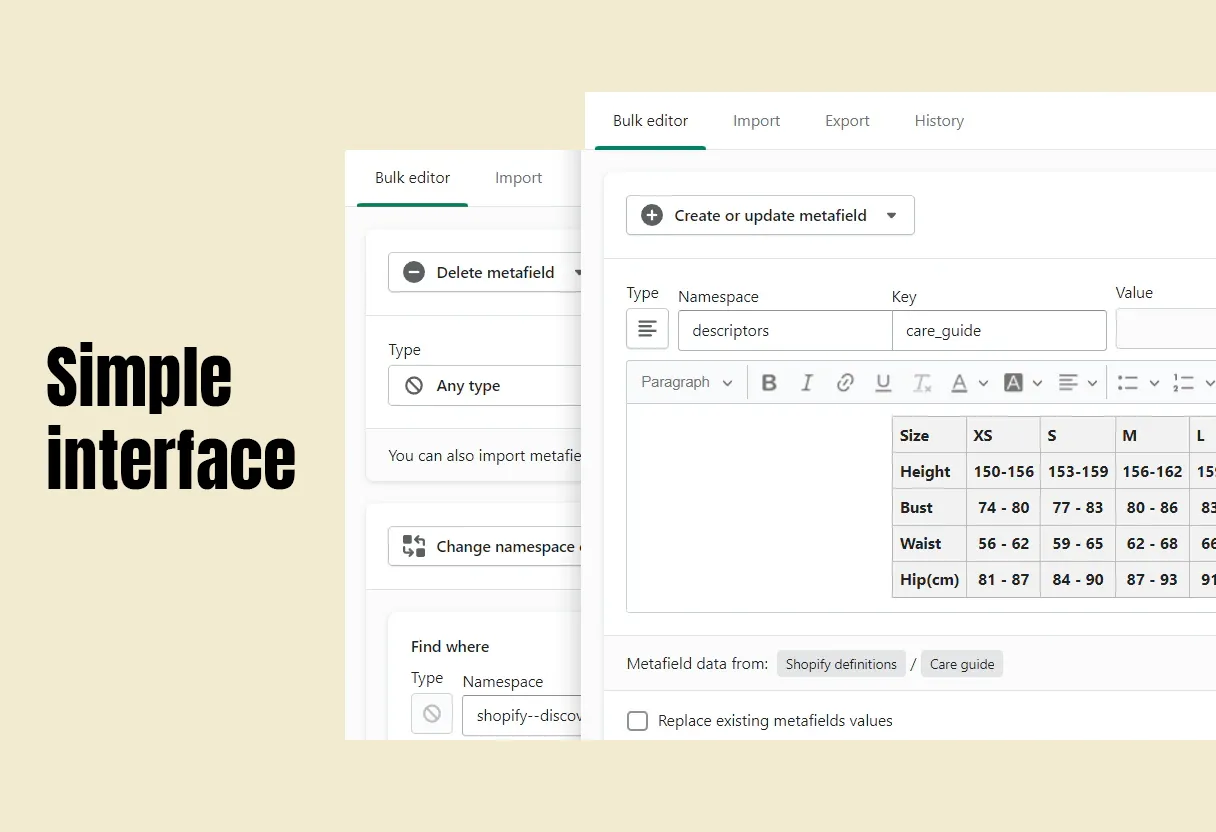Open Import tab in the back window
The image size is (1216, 832).
(x=518, y=178)
